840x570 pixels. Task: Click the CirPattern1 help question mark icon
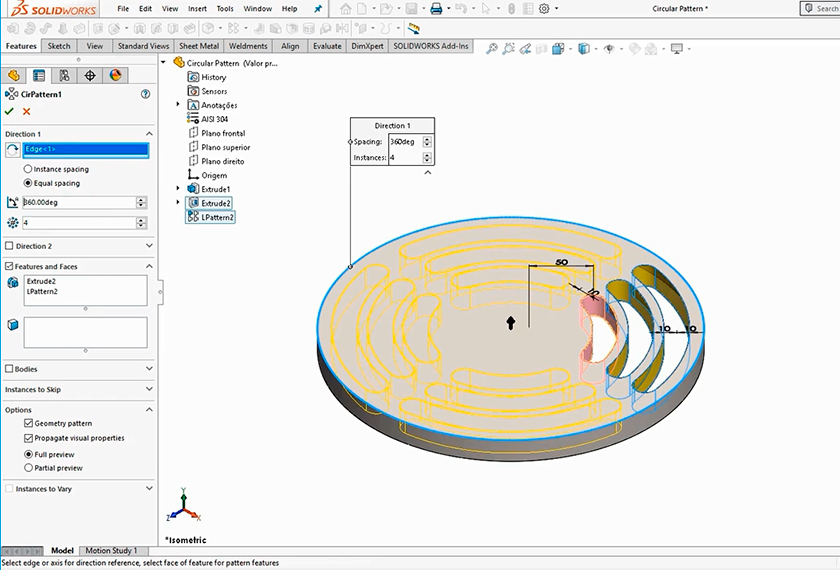coord(146,94)
